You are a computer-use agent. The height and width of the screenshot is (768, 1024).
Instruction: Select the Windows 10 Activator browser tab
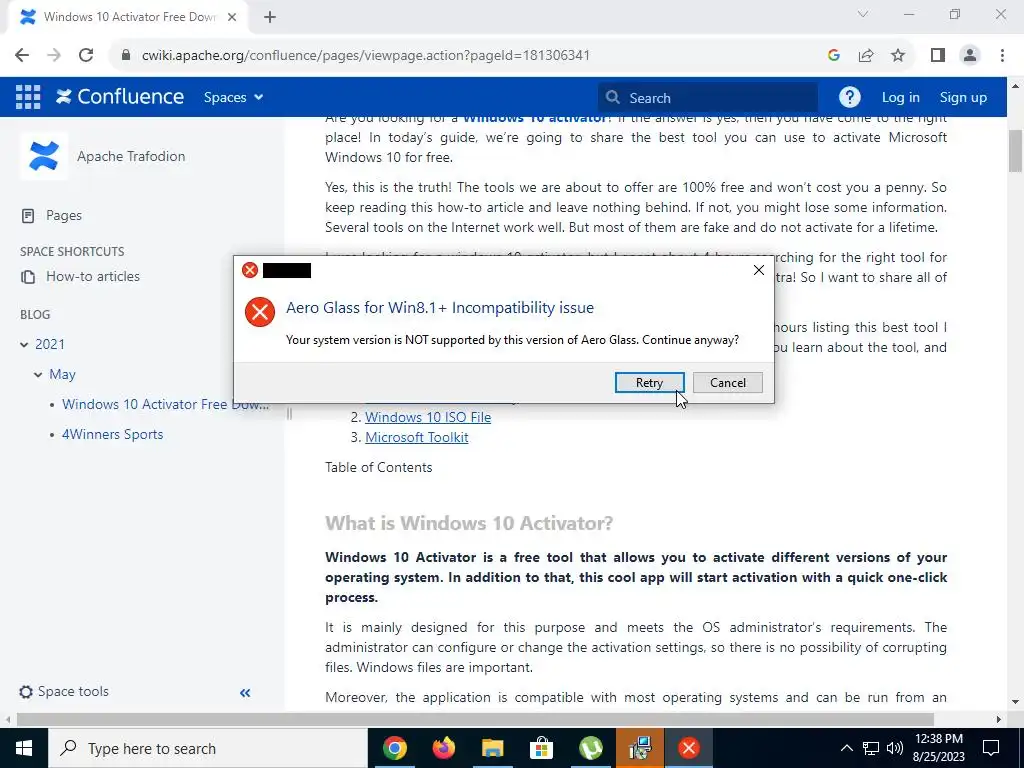point(129,17)
